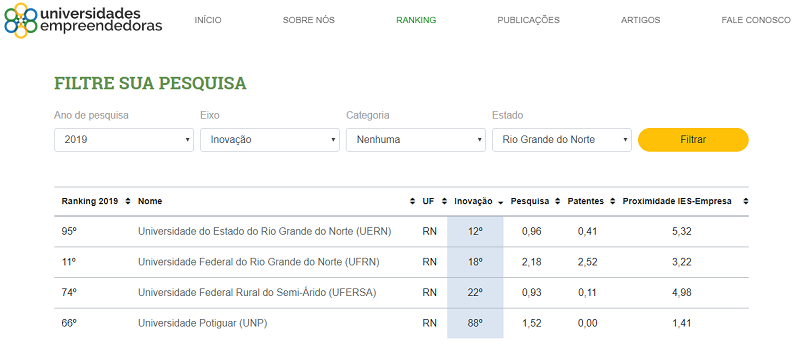
Task: Go to INÍCIO page
Action: (x=208, y=20)
